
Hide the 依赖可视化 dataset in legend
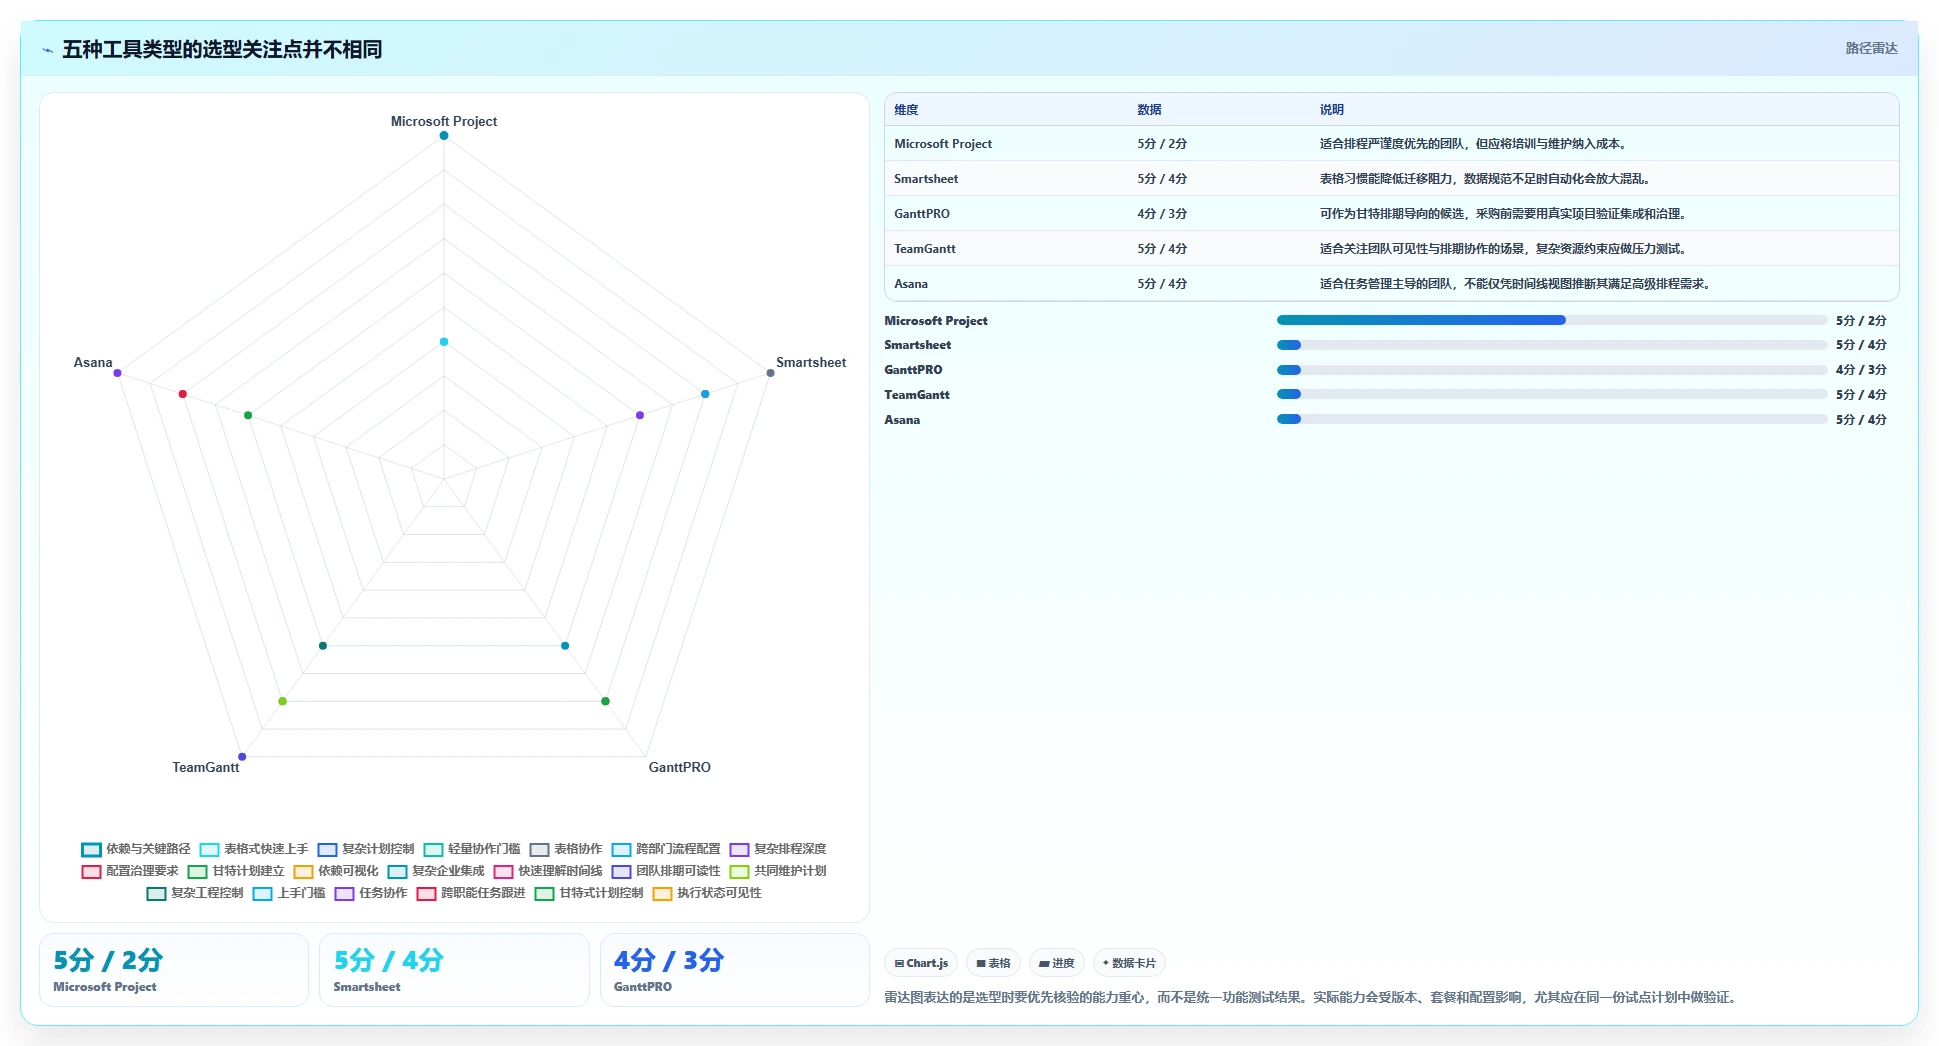click(336, 871)
